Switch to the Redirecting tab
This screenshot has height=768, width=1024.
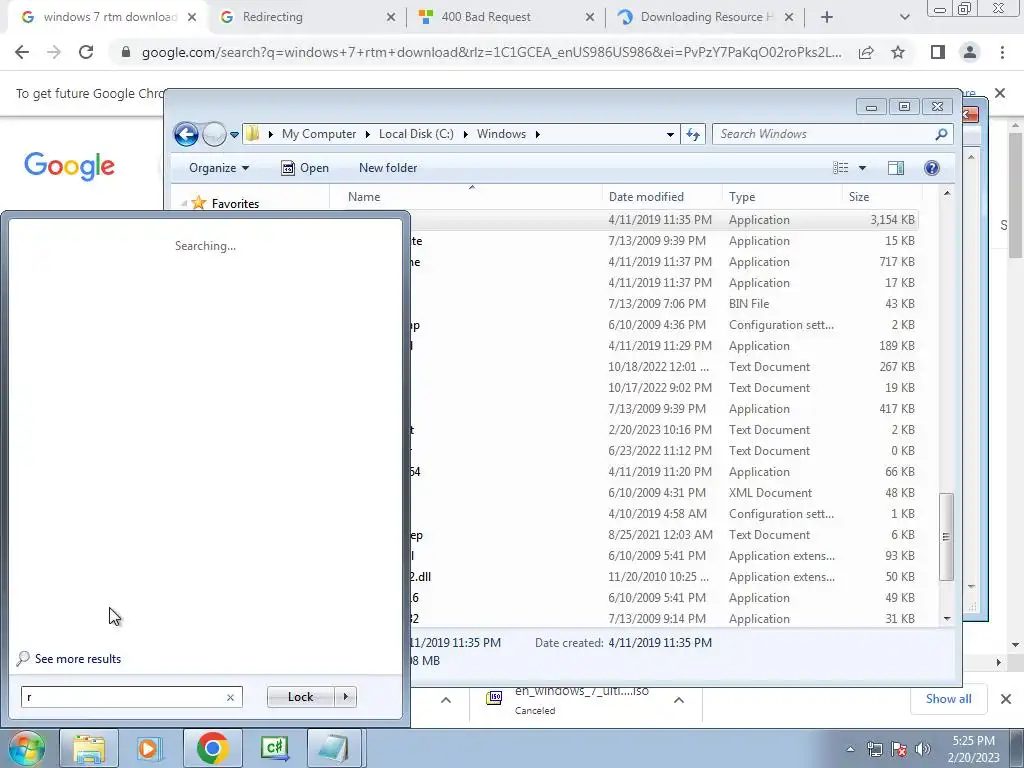307,17
